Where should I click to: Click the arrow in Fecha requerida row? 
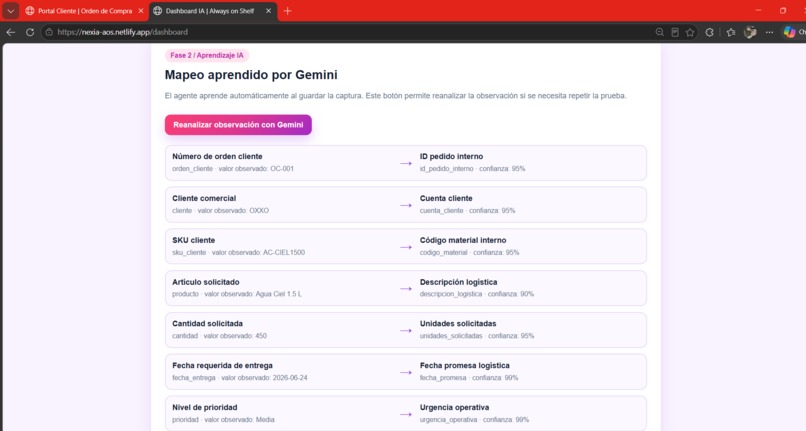406,372
